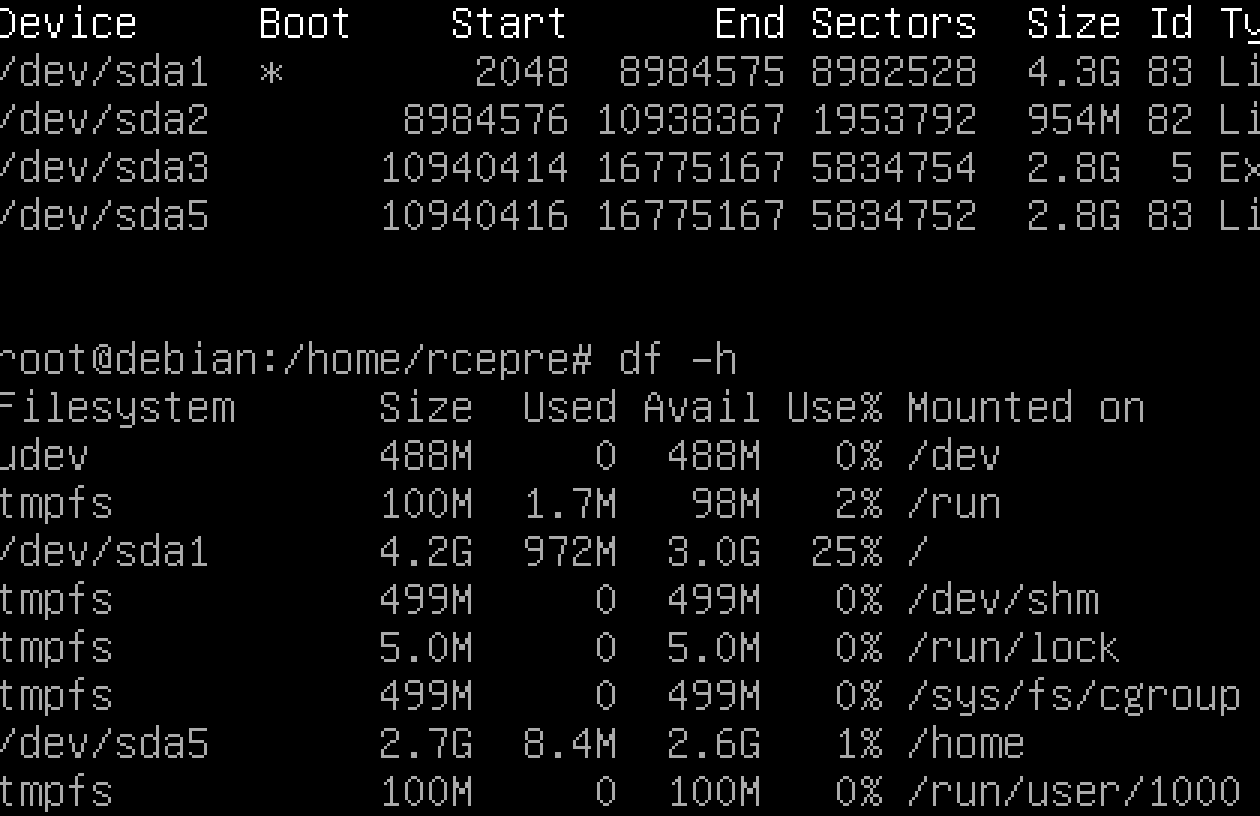
Task: Click the /dev/sda3 device entry
Action: point(103,168)
